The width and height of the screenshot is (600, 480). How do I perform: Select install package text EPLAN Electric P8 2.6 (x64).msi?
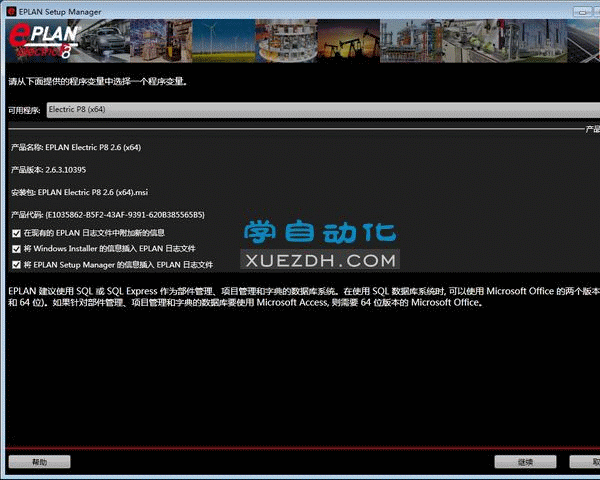(93, 193)
